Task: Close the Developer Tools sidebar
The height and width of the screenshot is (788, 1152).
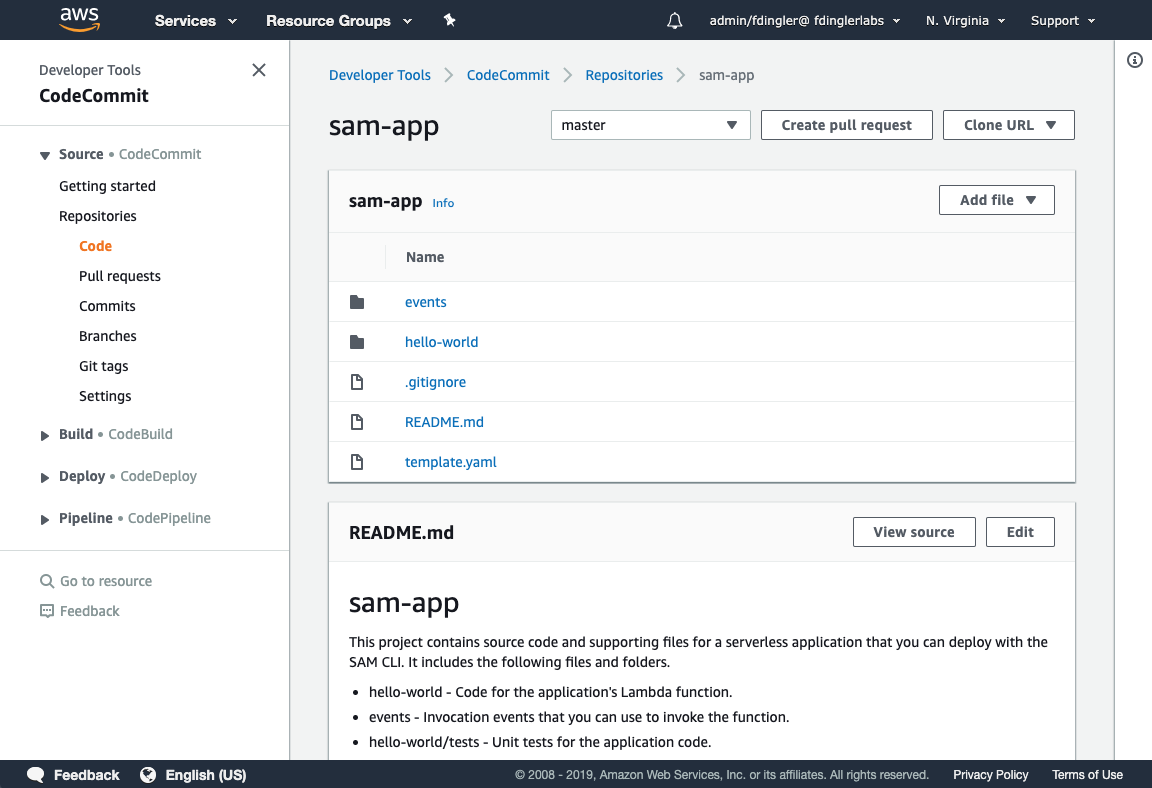Action: pyautogui.click(x=259, y=70)
